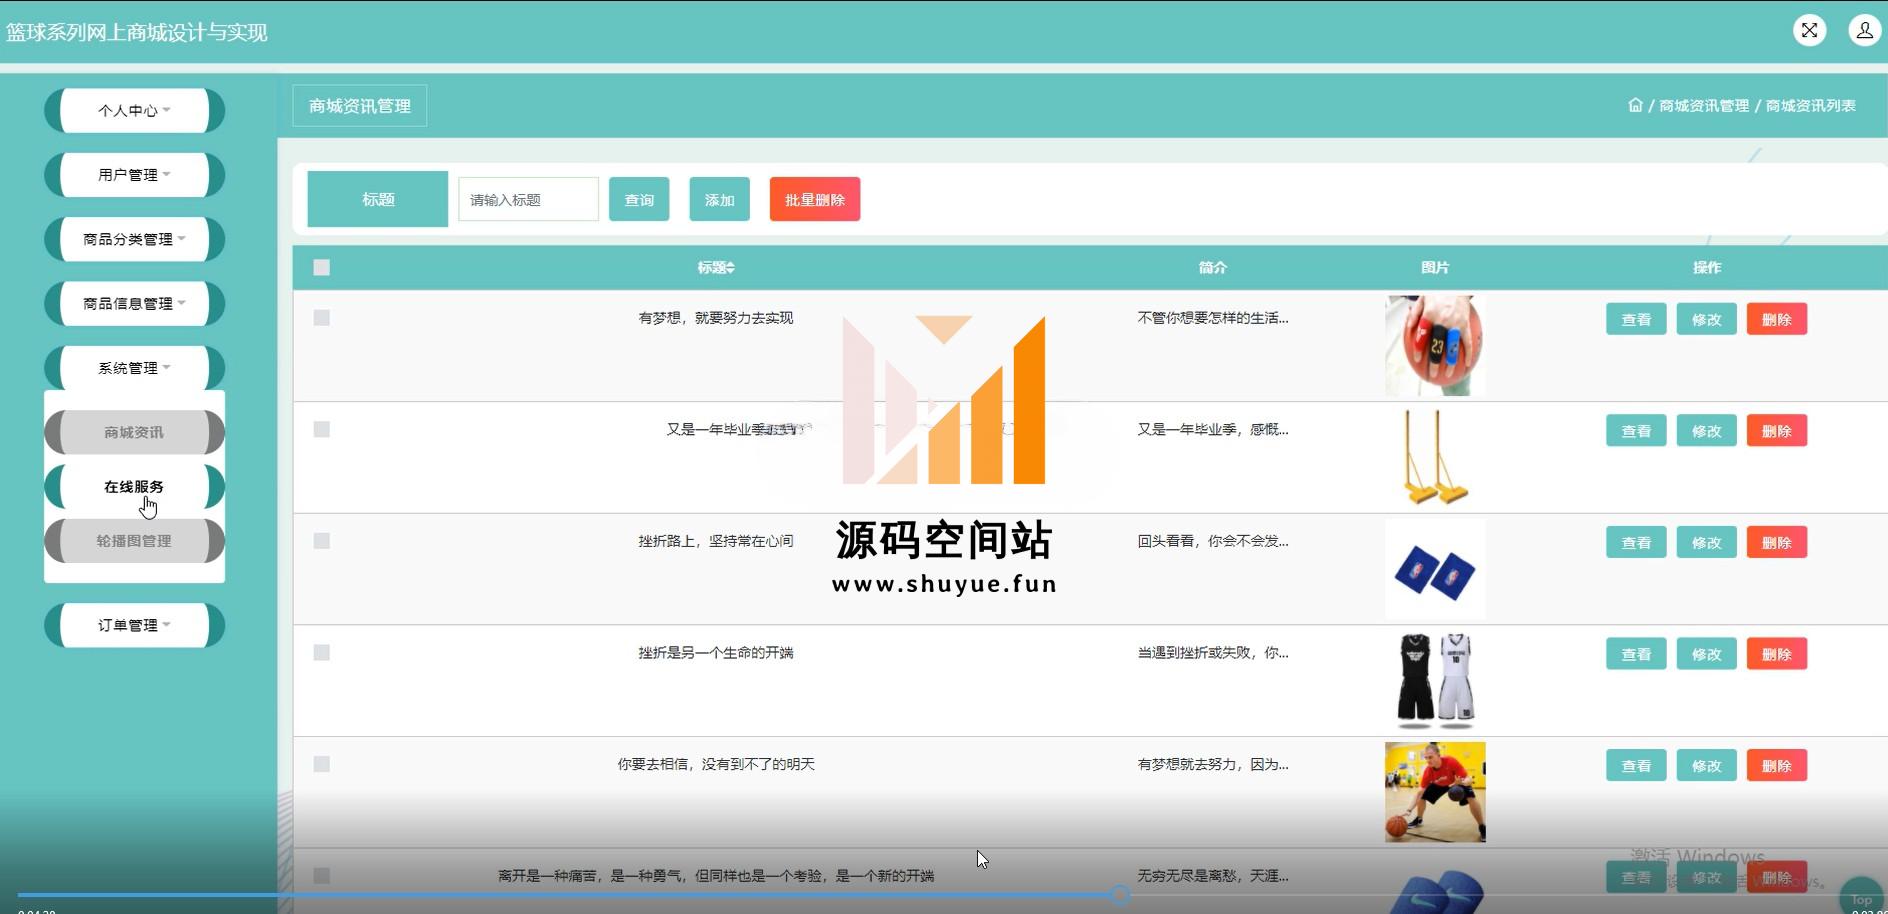The image size is (1888, 914).
Task: Click 查看 for '有梦想，就要努力去实现'
Action: point(1636,319)
